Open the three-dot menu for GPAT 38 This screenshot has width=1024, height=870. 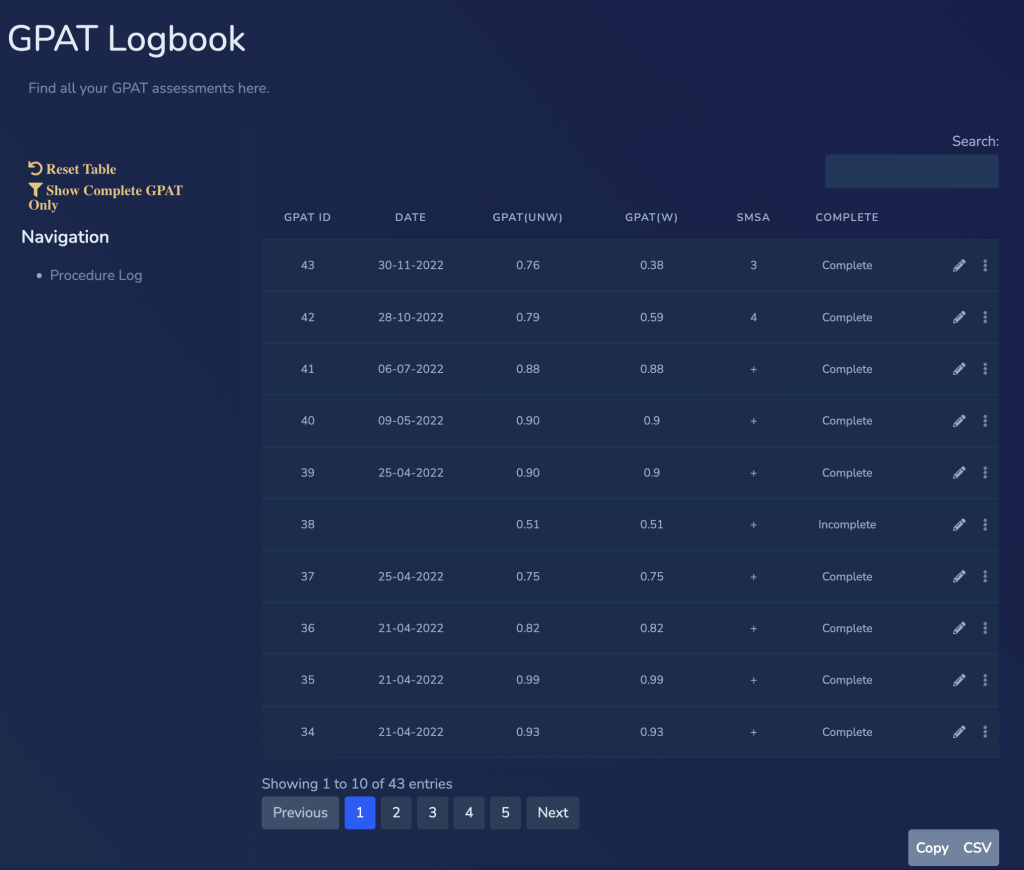[x=985, y=524]
